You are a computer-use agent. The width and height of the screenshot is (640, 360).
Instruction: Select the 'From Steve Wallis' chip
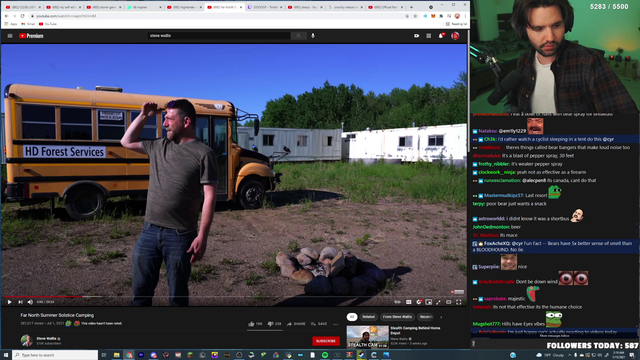[x=397, y=317]
